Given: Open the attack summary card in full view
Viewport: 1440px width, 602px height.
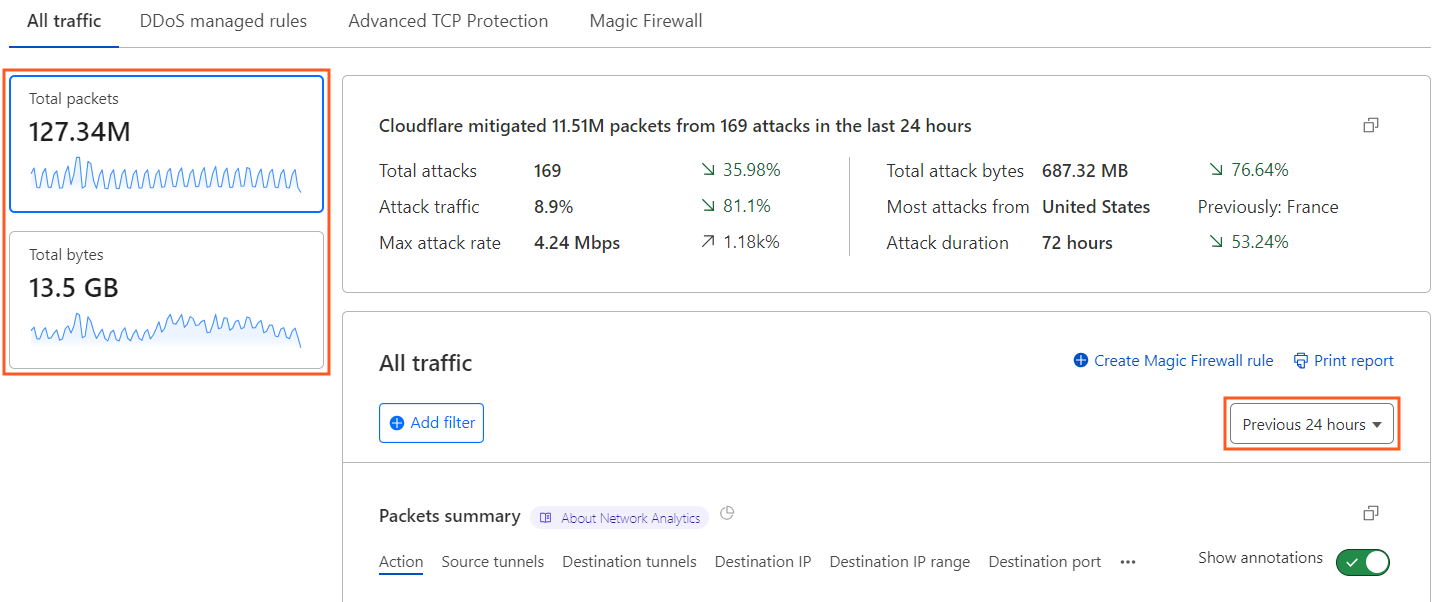Looking at the screenshot, I should pyautogui.click(x=1371, y=124).
